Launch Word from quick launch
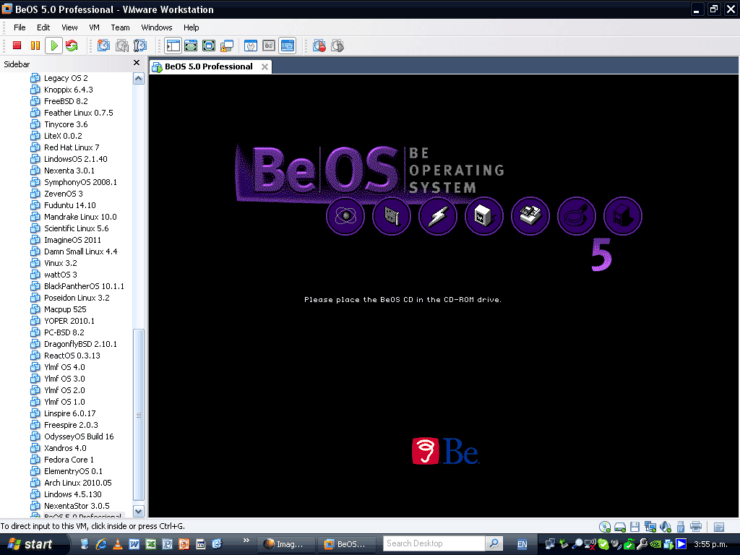The image size is (740, 555). pos(134,544)
